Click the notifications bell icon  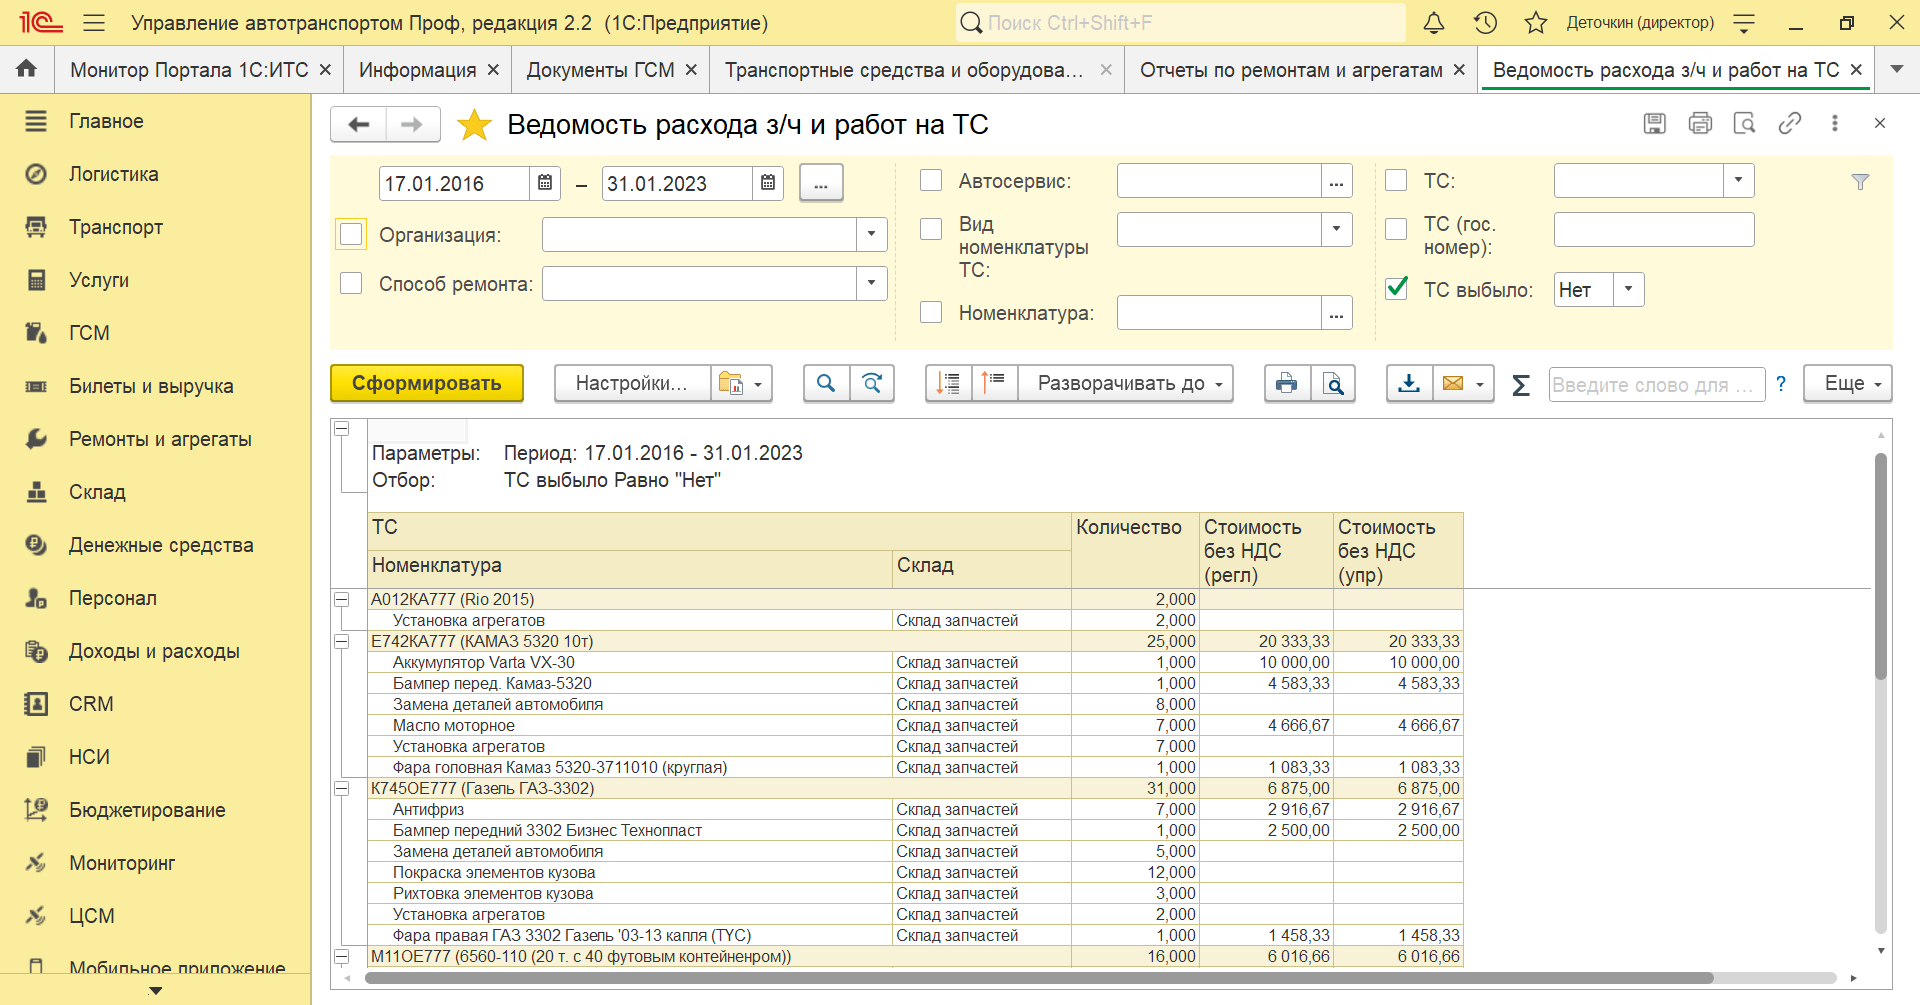tap(1433, 23)
